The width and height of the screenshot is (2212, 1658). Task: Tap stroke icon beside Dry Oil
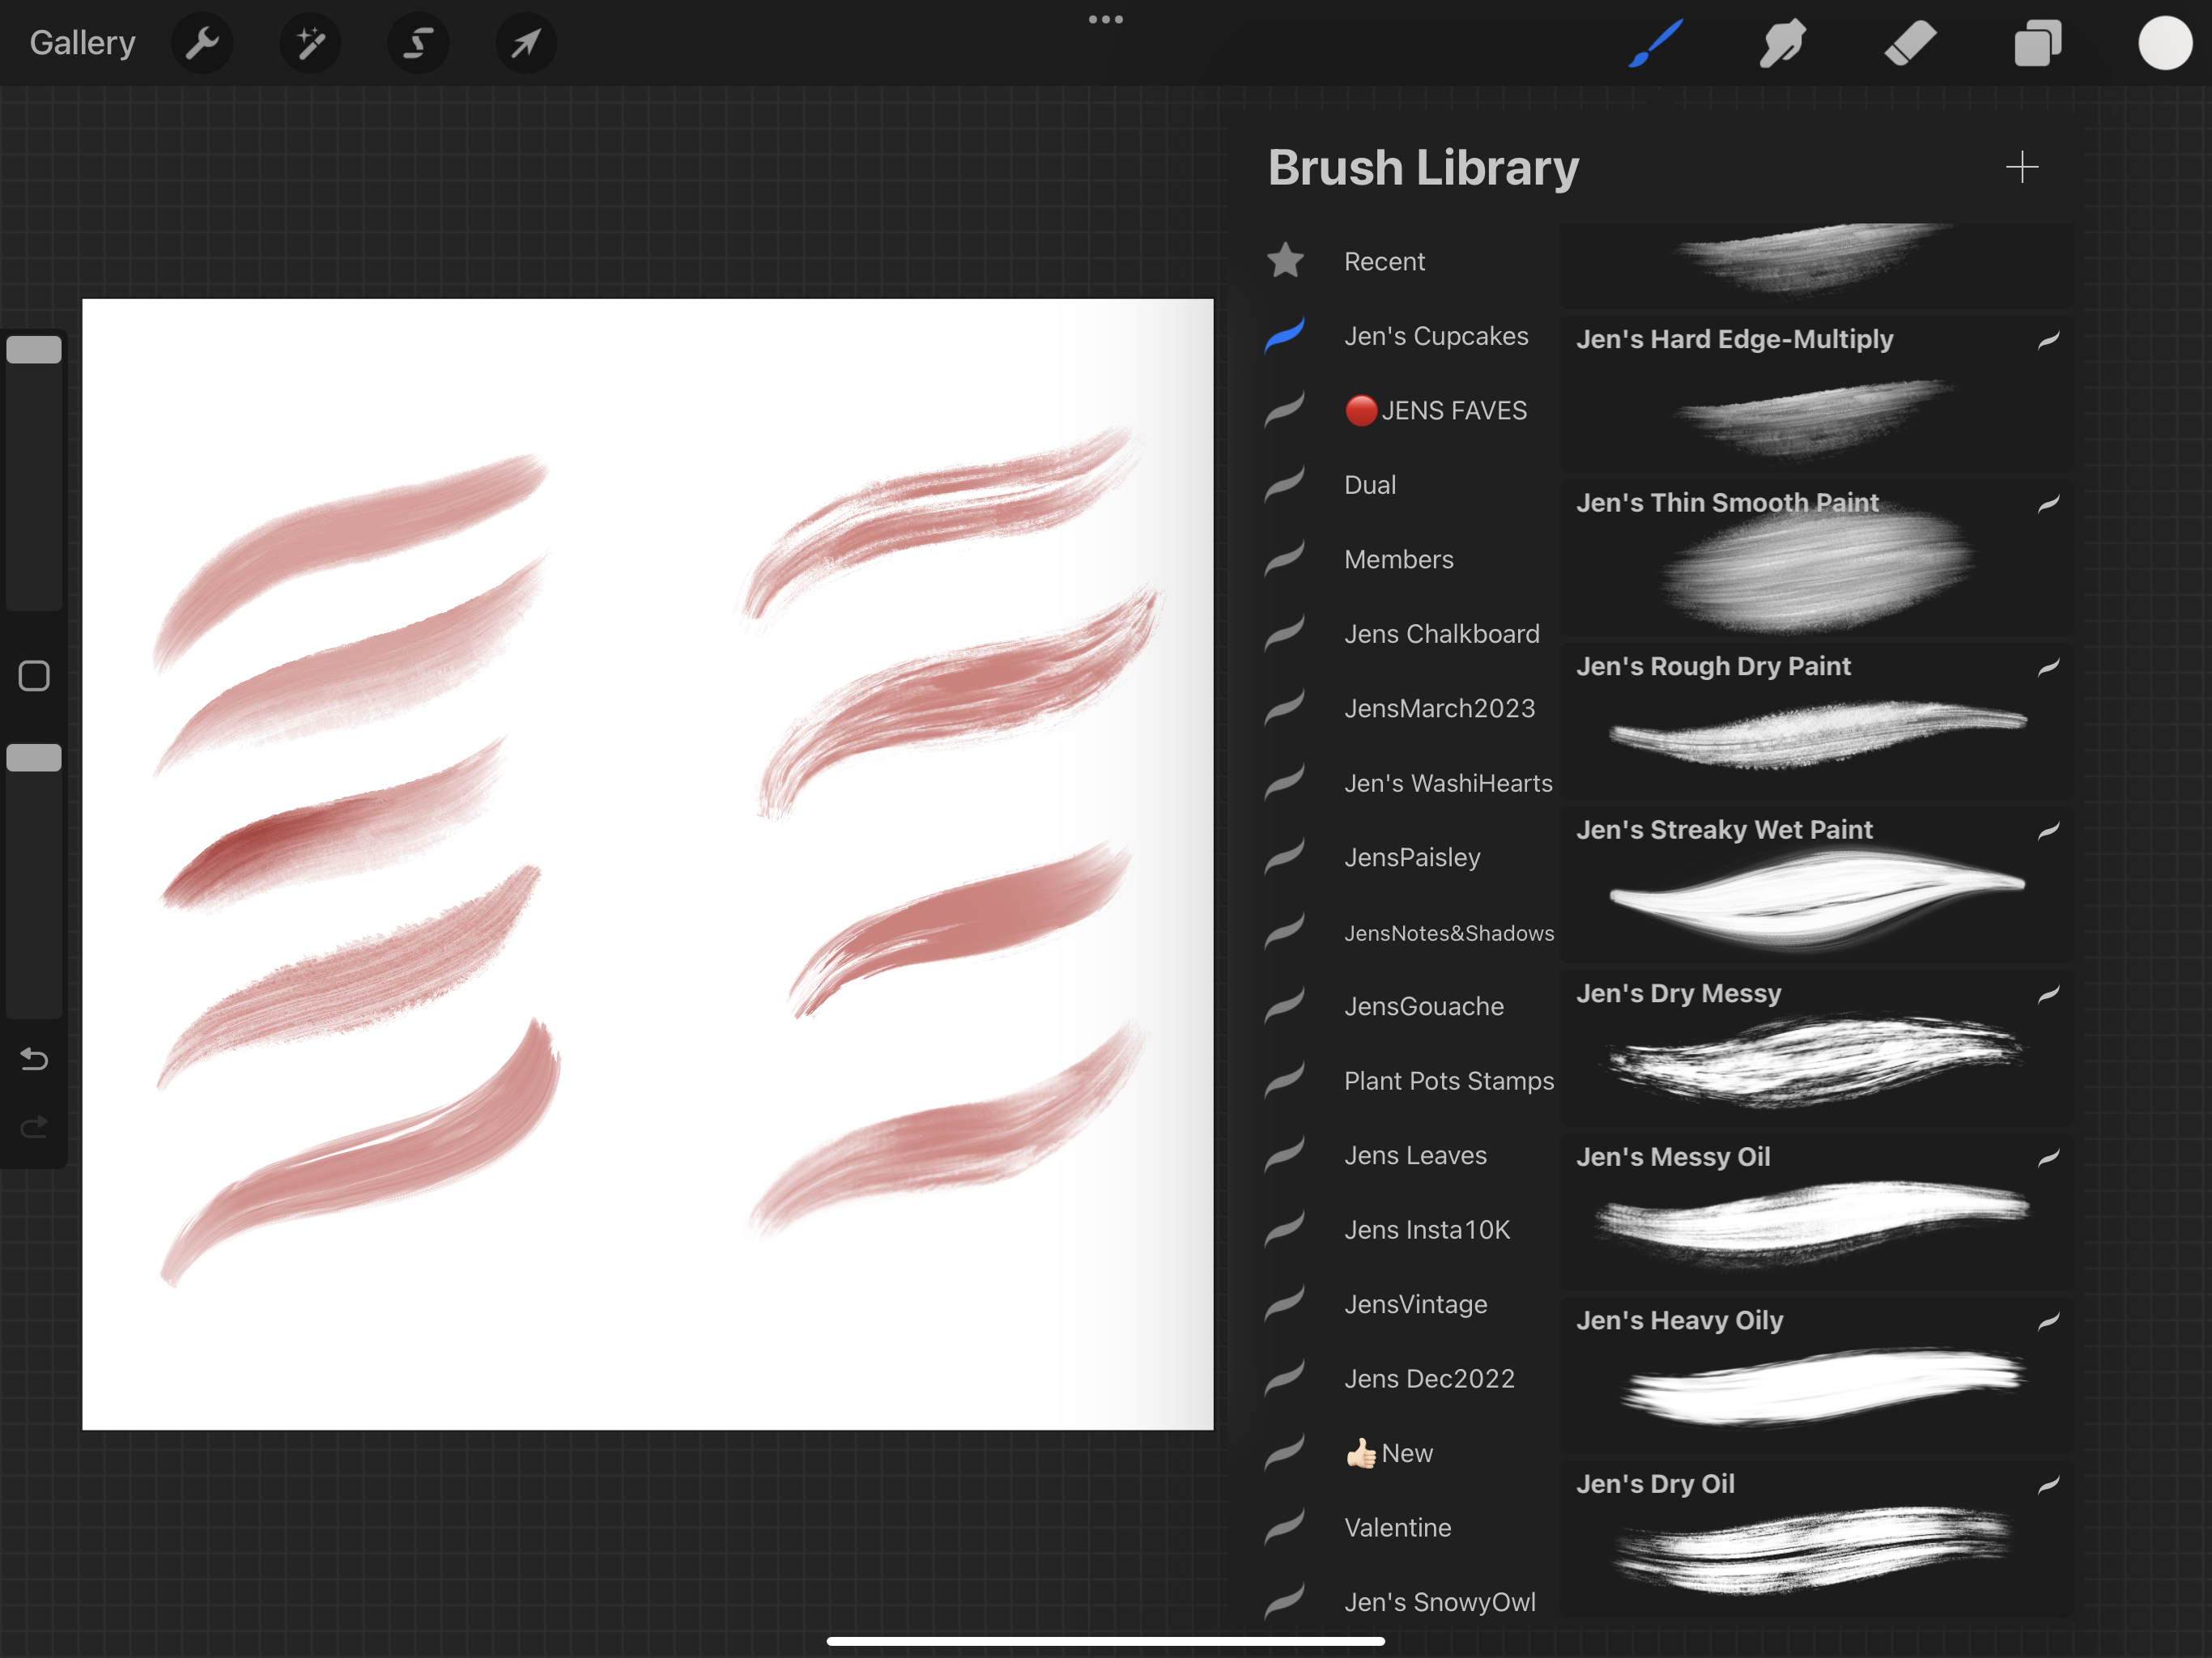(x=2048, y=1485)
